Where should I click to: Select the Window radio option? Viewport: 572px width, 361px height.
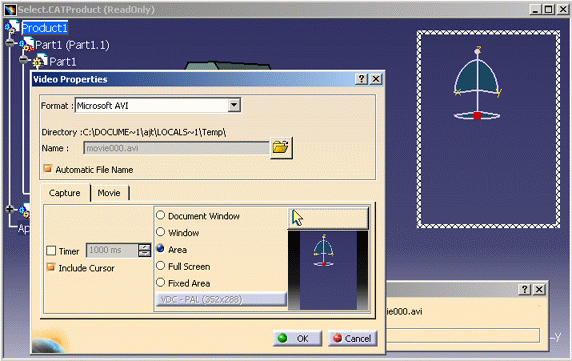[x=161, y=232]
